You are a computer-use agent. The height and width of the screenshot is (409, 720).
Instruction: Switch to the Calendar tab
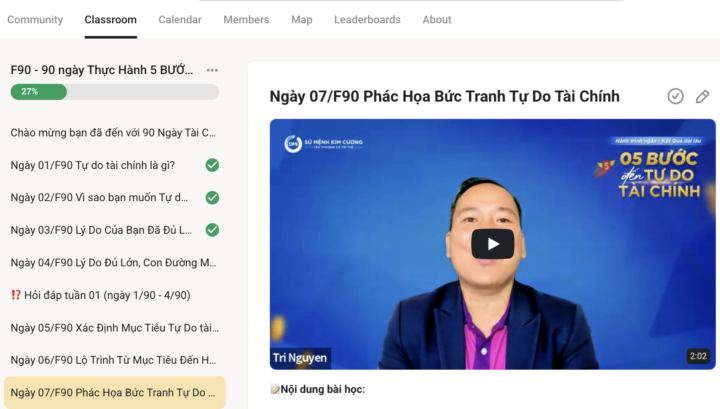click(180, 20)
